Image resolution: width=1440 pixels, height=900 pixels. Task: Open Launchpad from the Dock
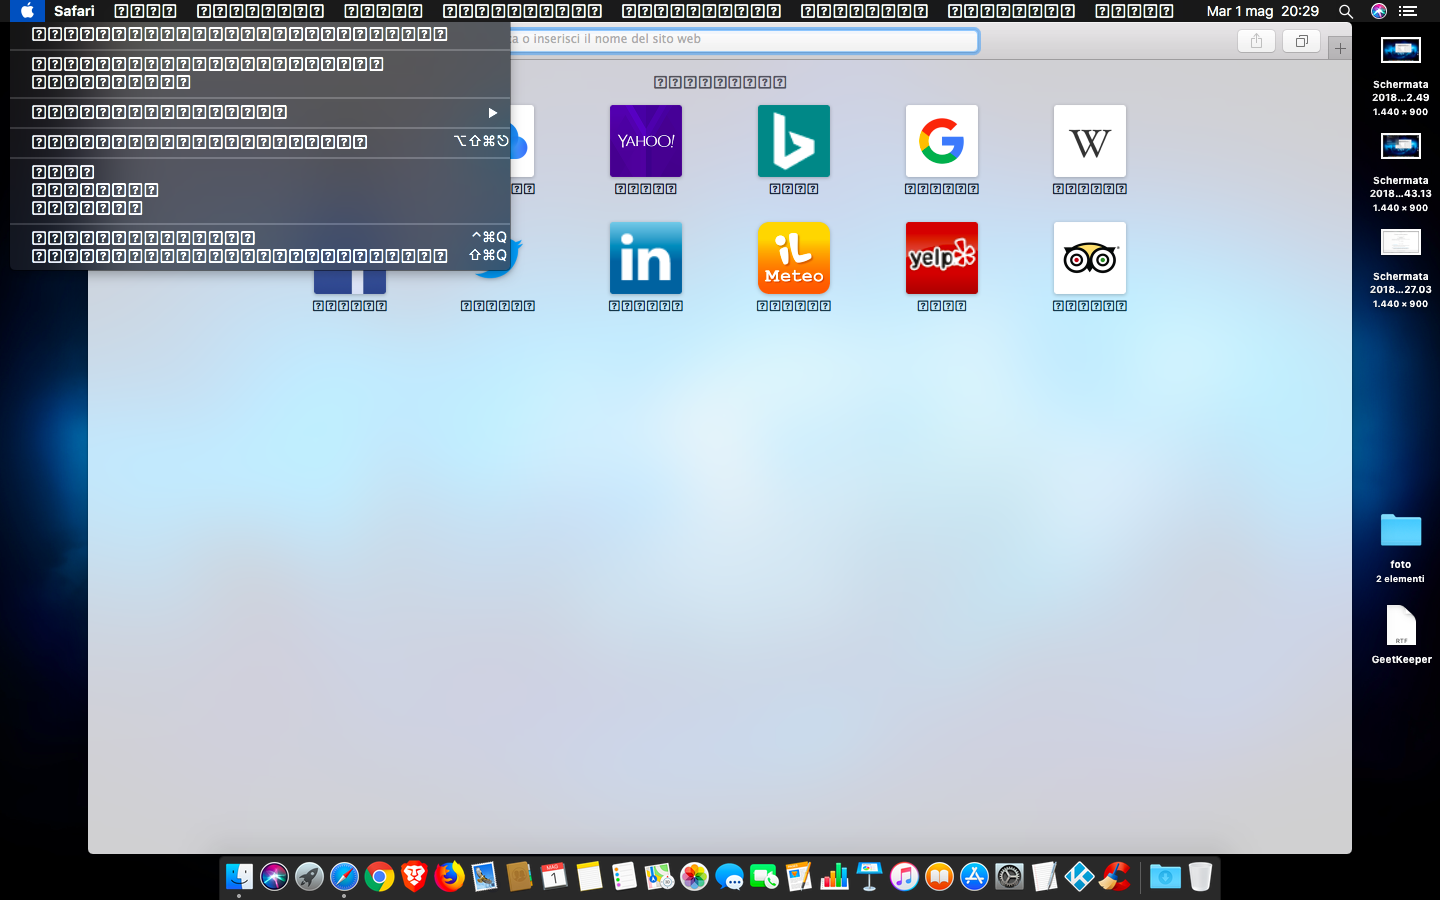309,877
